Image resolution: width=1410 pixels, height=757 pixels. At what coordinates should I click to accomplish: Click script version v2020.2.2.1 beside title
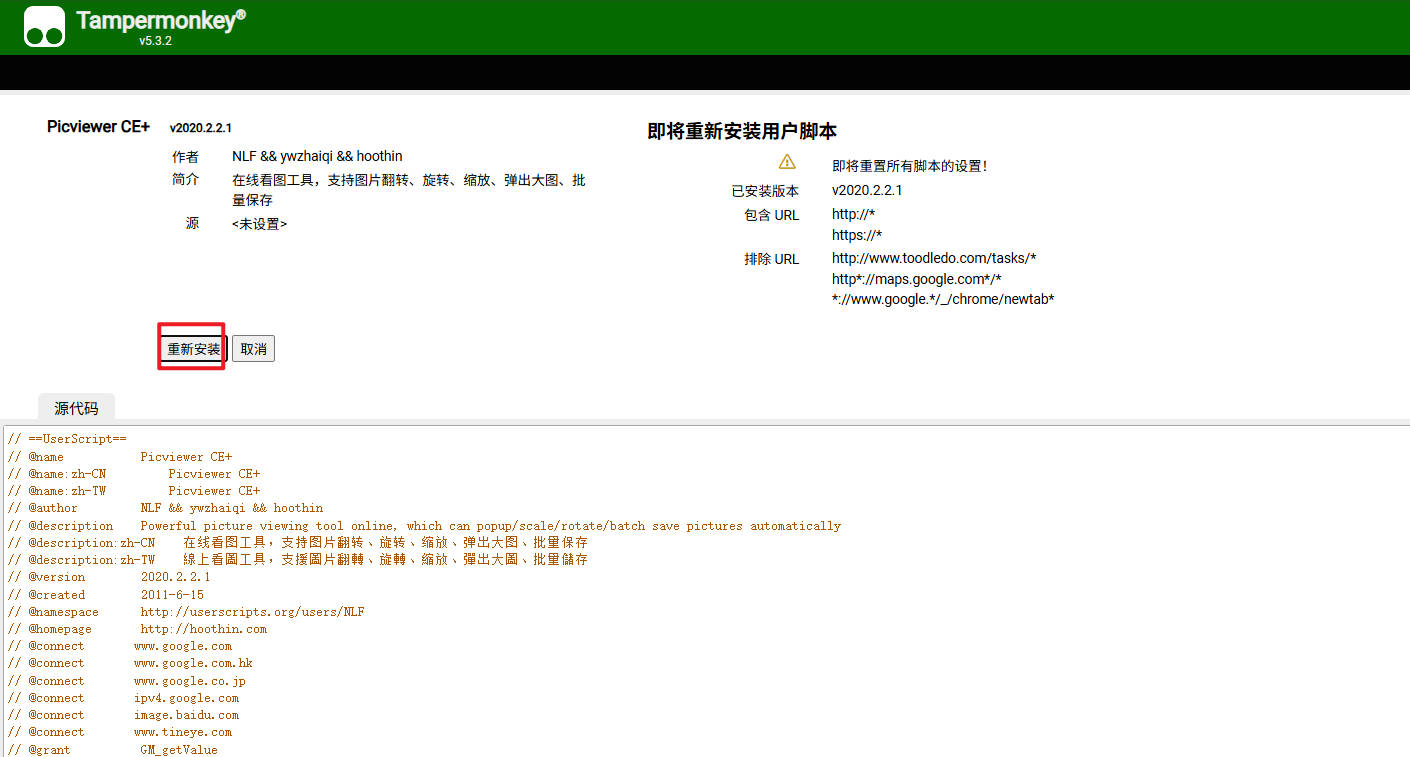[201, 128]
